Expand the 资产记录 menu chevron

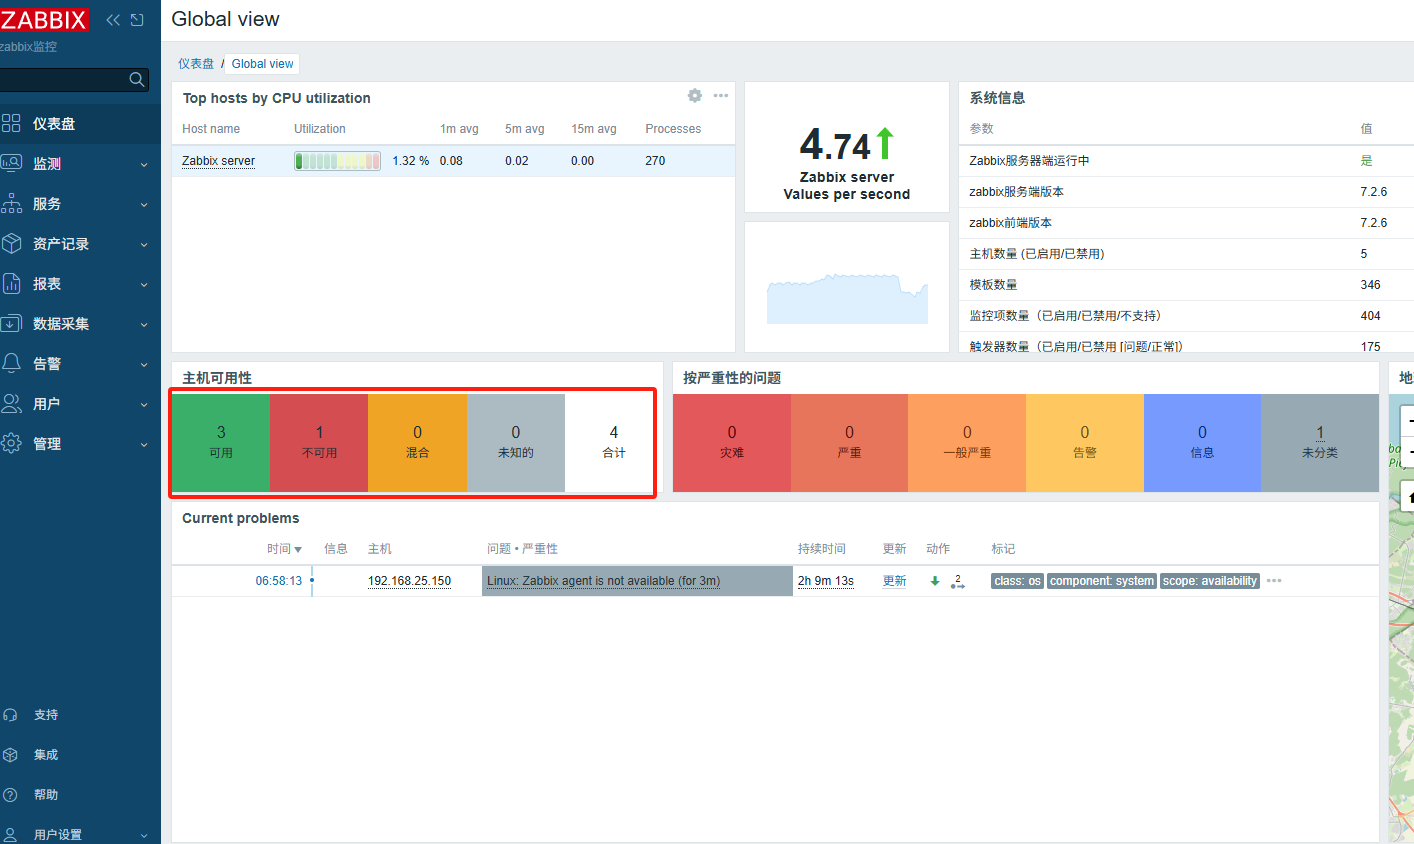point(144,244)
